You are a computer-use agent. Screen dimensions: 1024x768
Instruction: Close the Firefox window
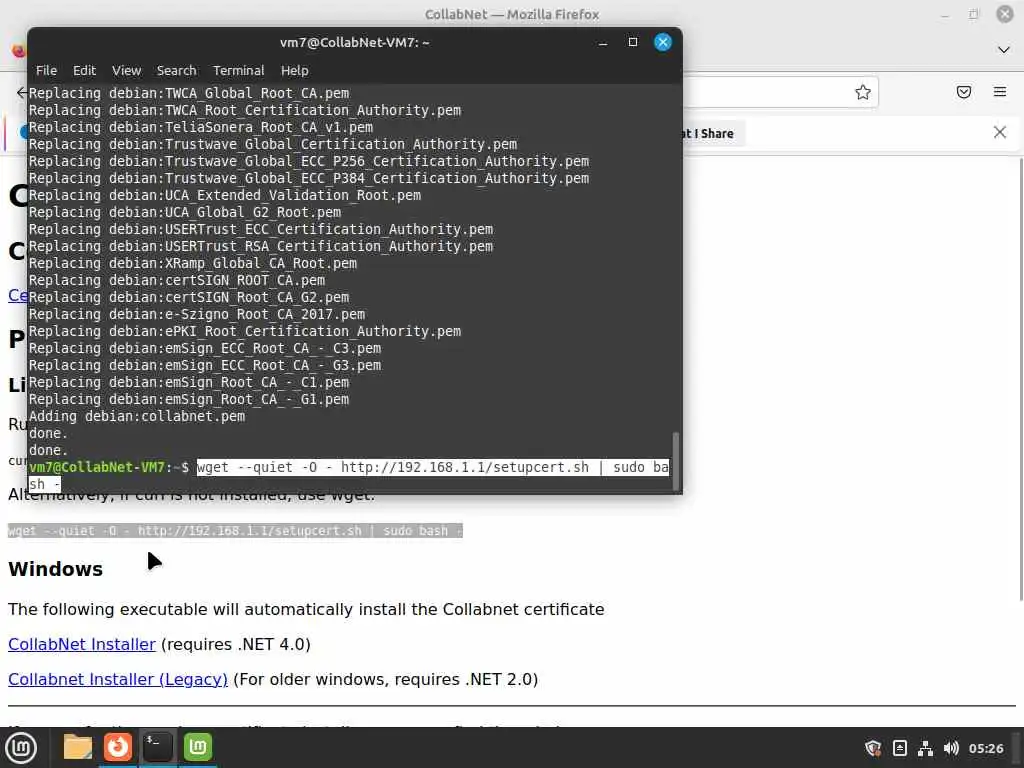1004,14
